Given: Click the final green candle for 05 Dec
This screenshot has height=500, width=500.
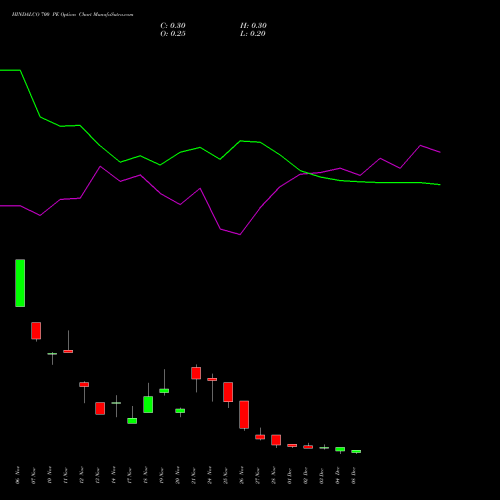Looking at the screenshot, I should tap(356, 451).
